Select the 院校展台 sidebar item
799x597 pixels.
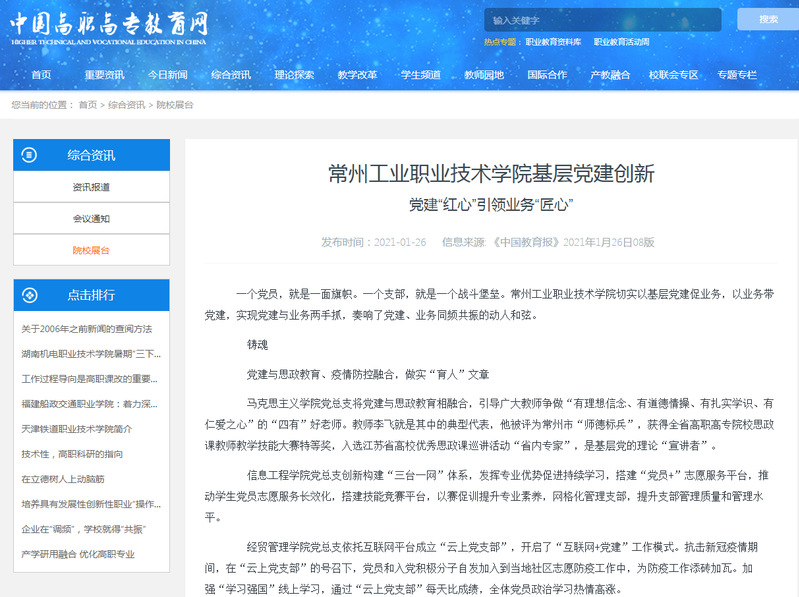[x=91, y=250]
